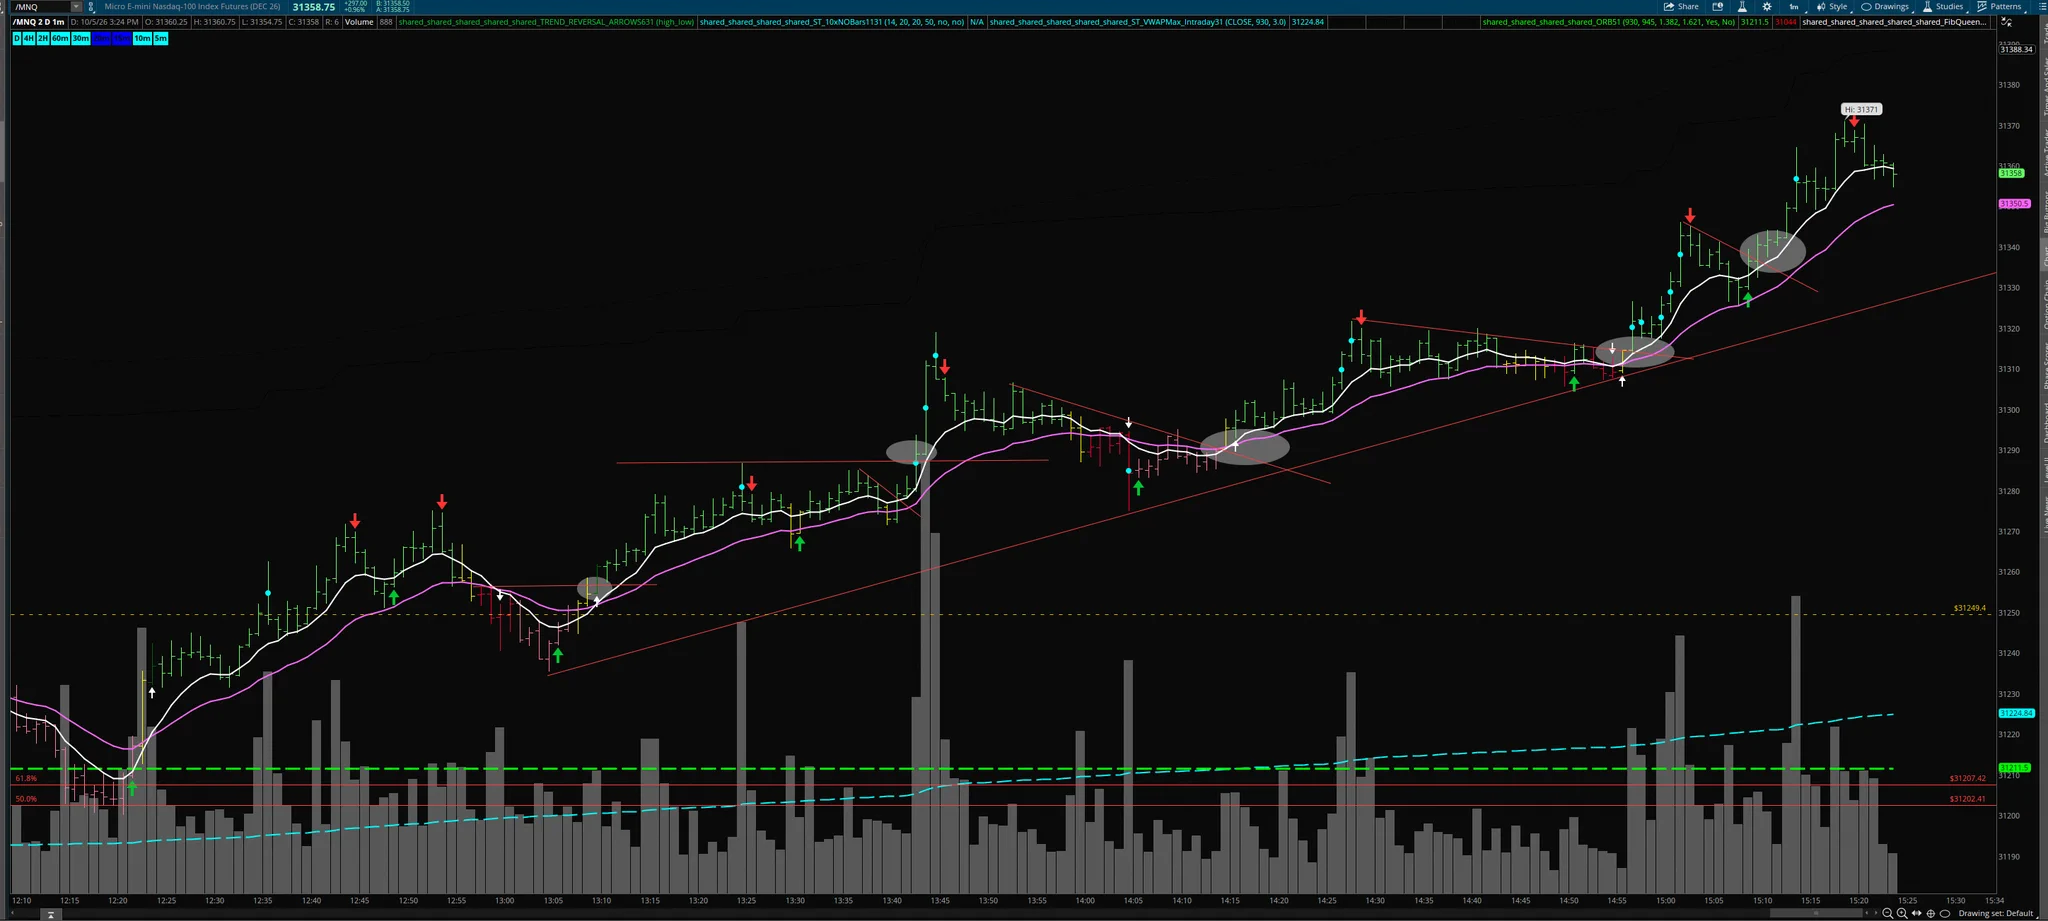The height and width of the screenshot is (921, 2048).
Task: Open the 1m timeframe selector
Action: coord(1794,6)
